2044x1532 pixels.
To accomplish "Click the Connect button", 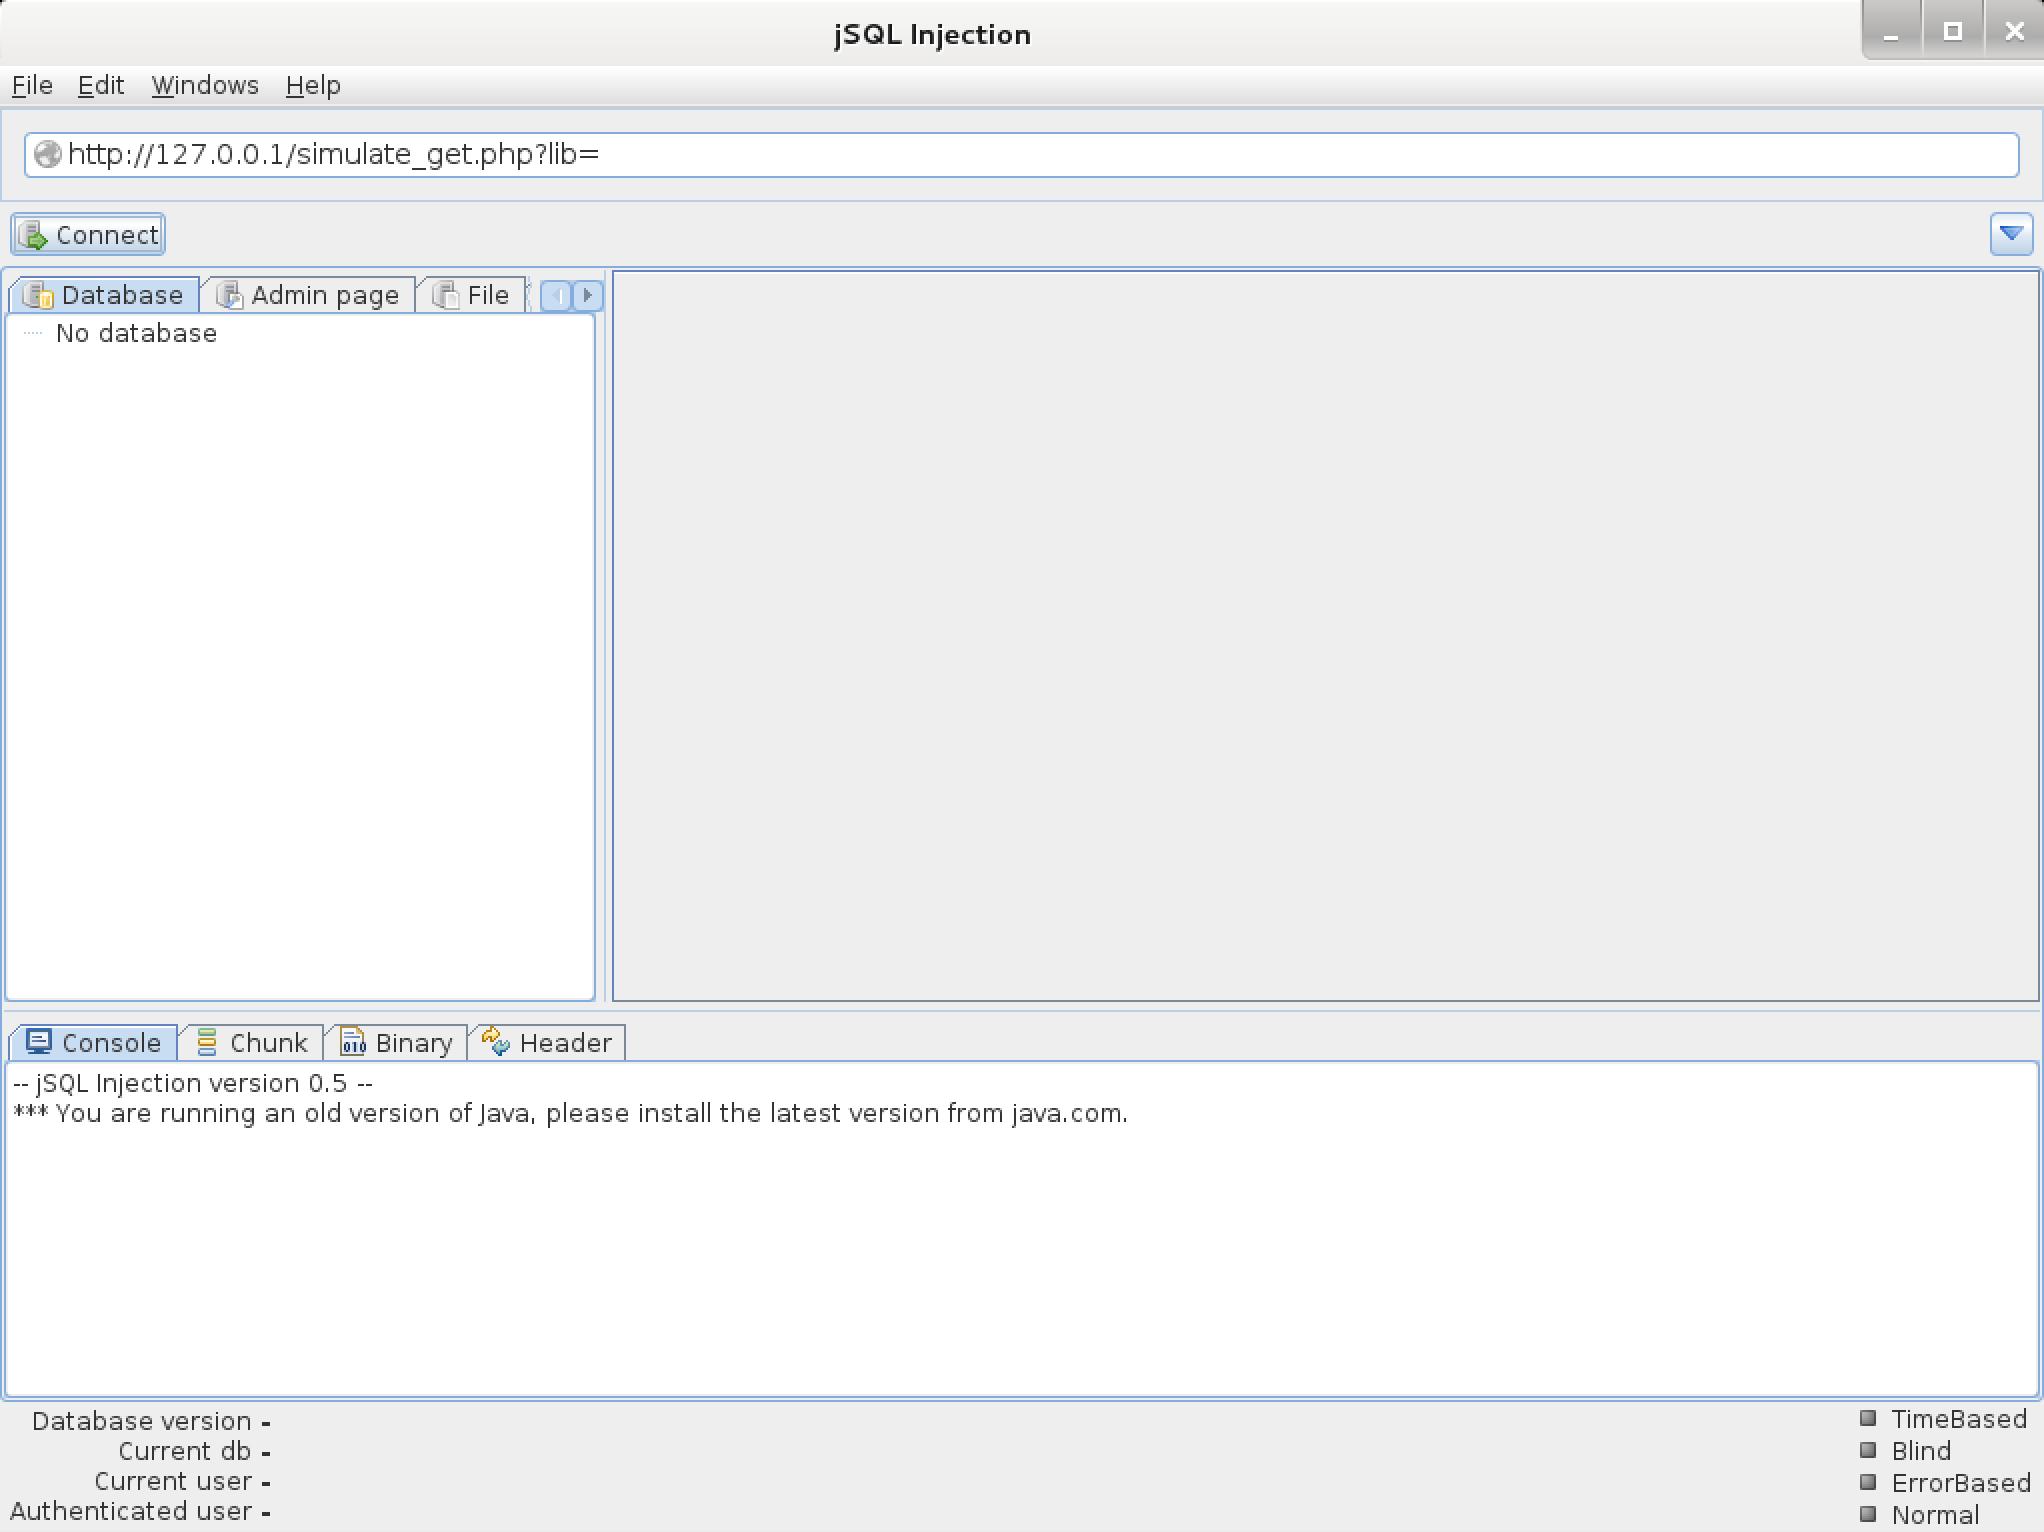I will [x=88, y=235].
